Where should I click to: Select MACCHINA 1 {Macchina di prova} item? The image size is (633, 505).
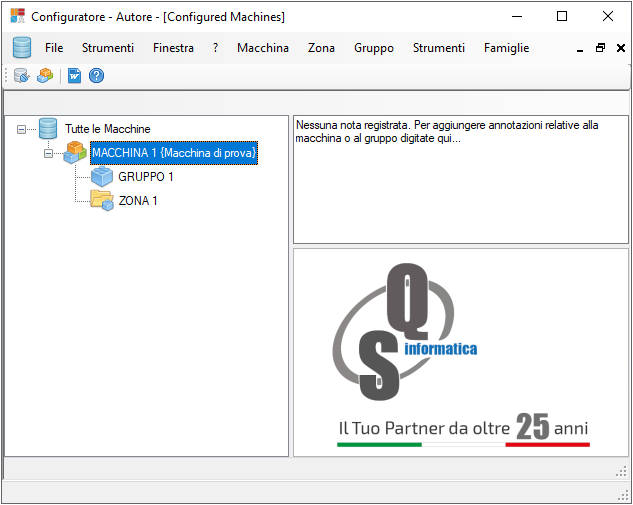[x=174, y=153]
